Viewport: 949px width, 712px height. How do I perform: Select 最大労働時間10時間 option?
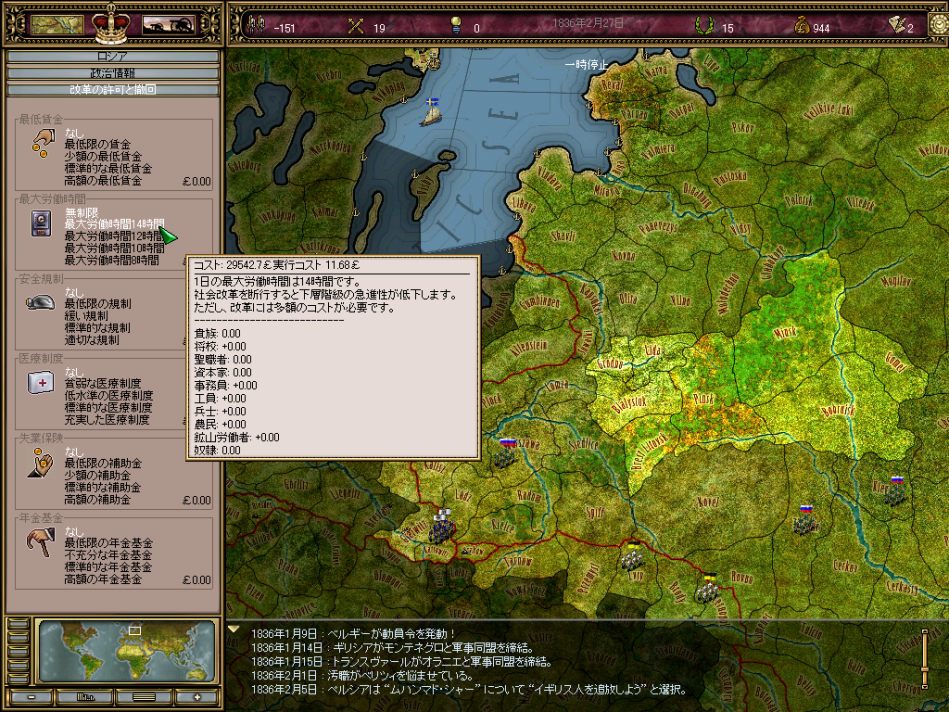[114, 248]
